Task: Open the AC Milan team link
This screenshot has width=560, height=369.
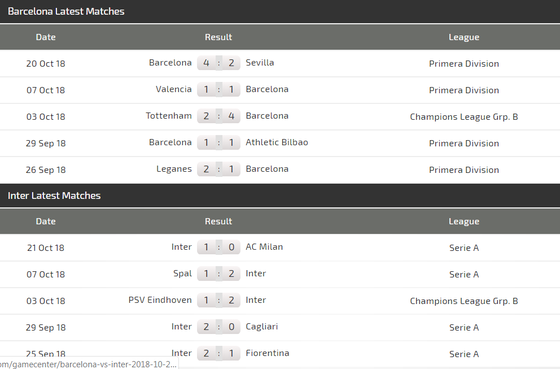Action: pyautogui.click(x=264, y=247)
